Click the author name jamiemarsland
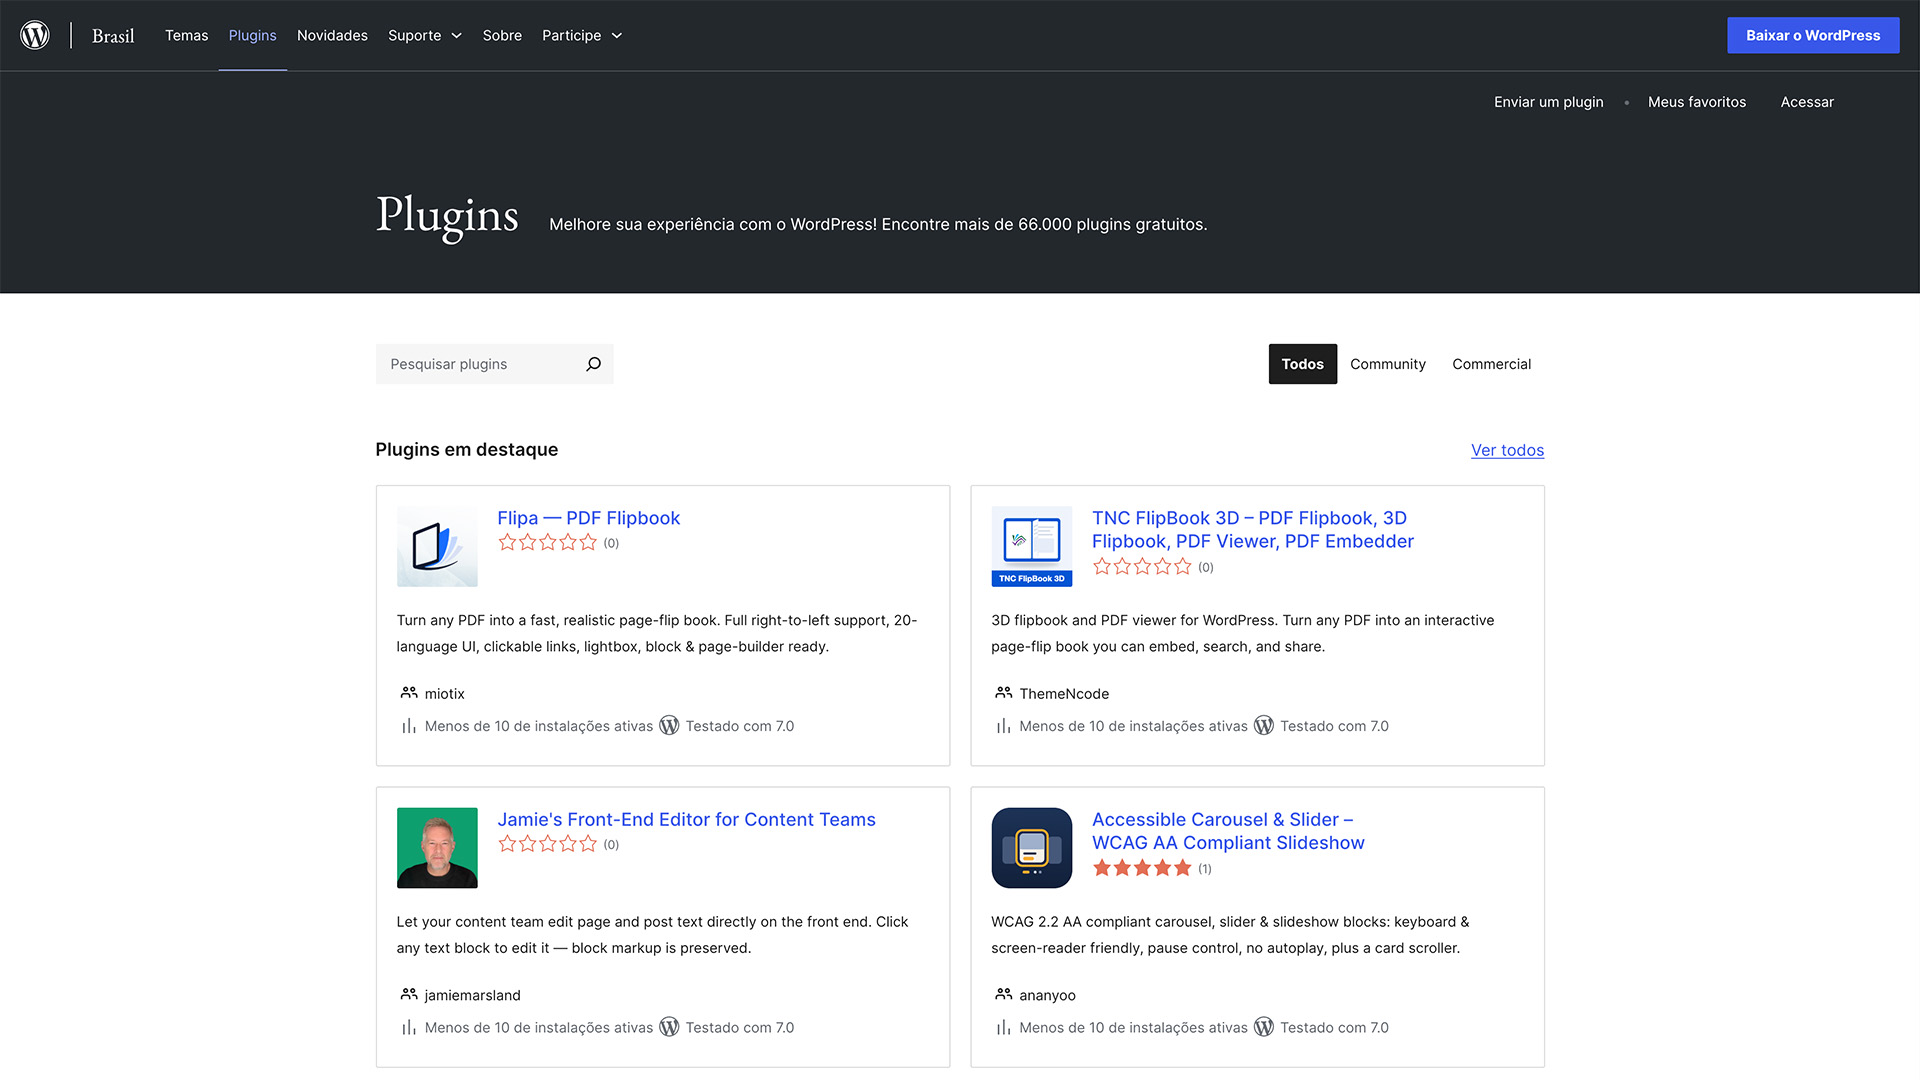This screenshot has width=1920, height=1080. 472,995
